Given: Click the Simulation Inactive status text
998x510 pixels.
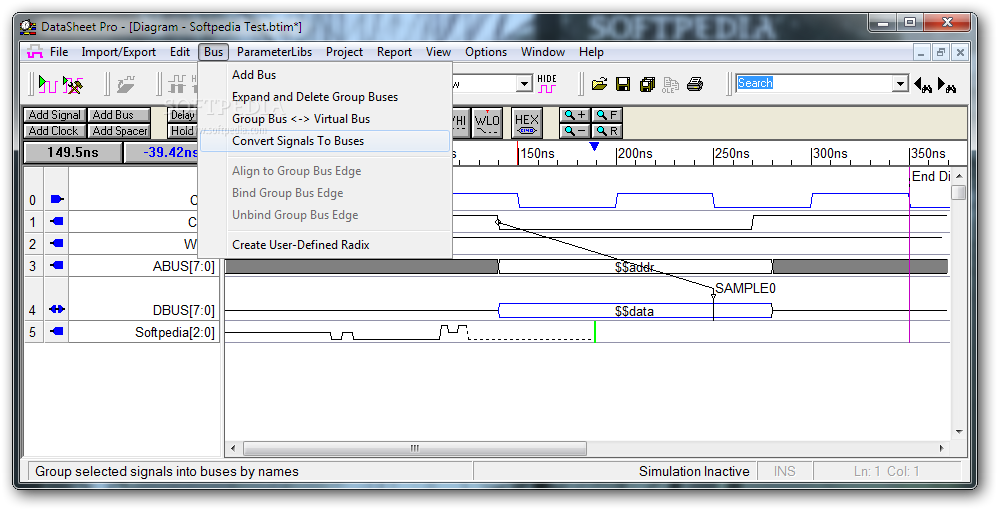Looking at the screenshot, I should (x=694, y=471).
